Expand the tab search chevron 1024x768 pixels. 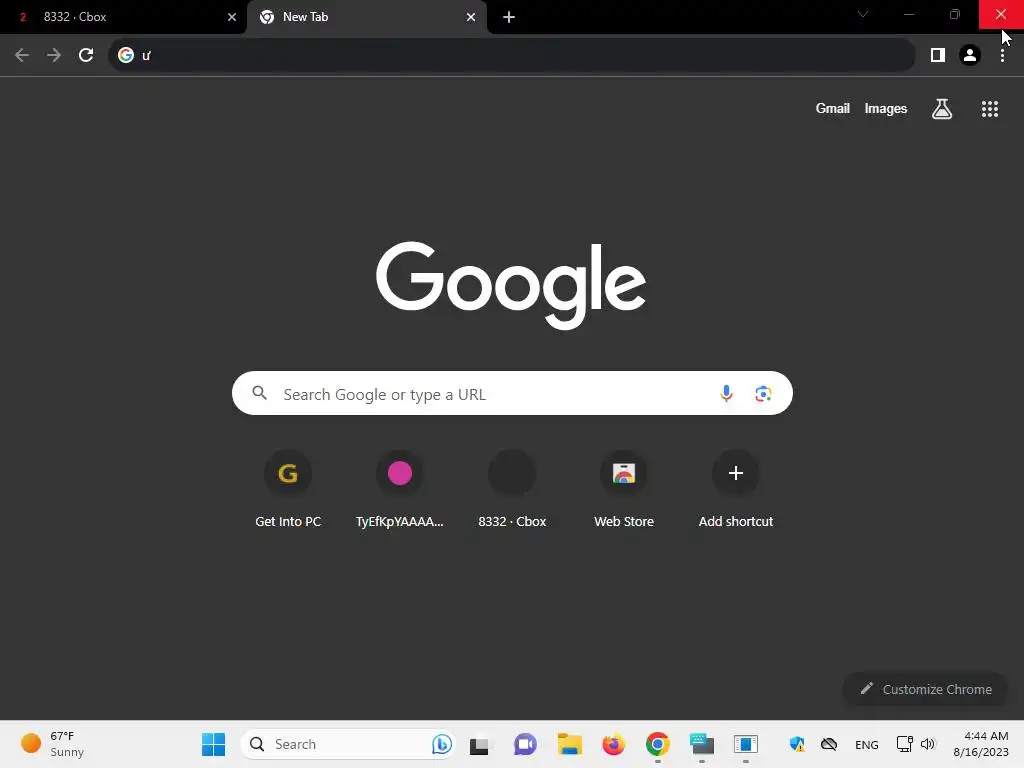pos(863,14)
